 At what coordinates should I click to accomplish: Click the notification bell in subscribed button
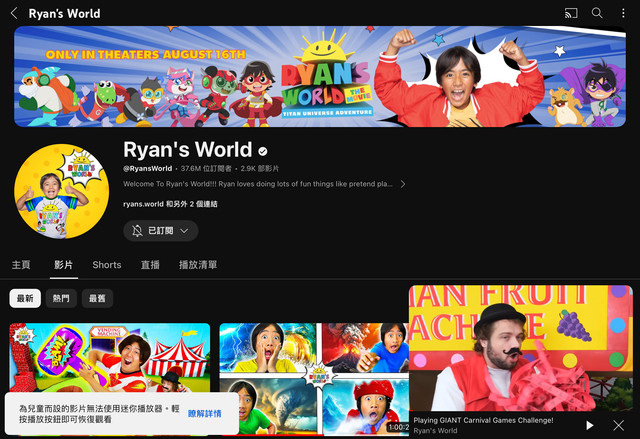(x=137, y=231)
